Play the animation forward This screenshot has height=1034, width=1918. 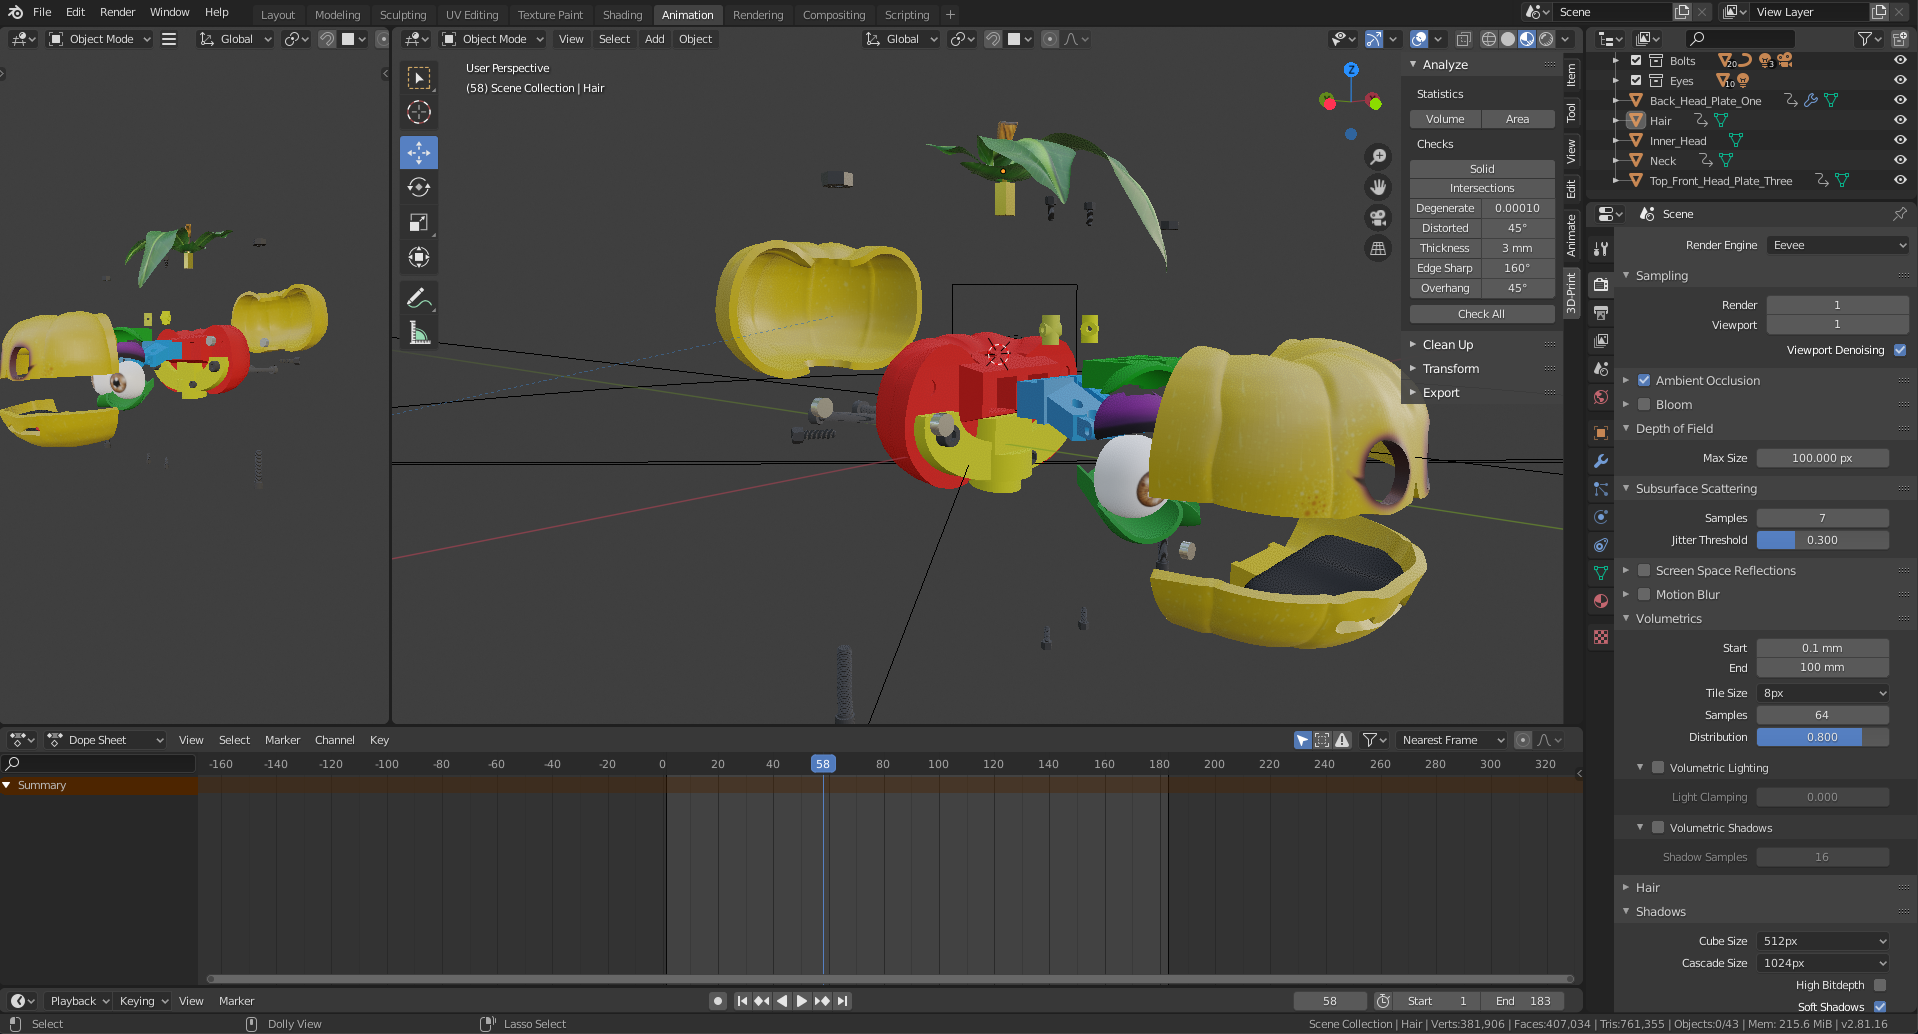coord(801,1001)
